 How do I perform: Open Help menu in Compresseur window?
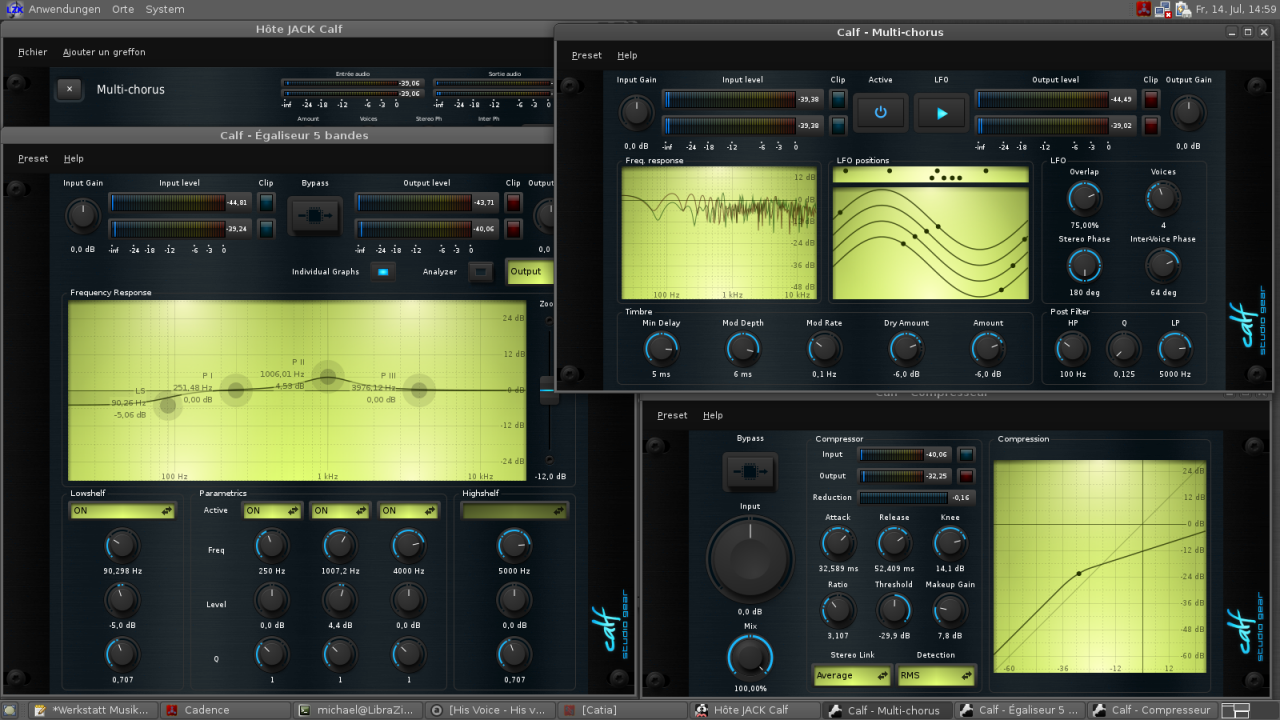712,415
